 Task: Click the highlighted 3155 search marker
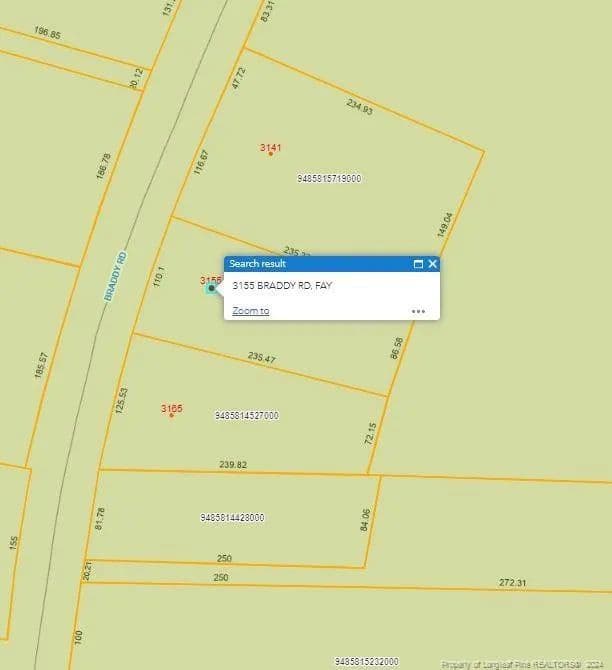coord(211,288)
